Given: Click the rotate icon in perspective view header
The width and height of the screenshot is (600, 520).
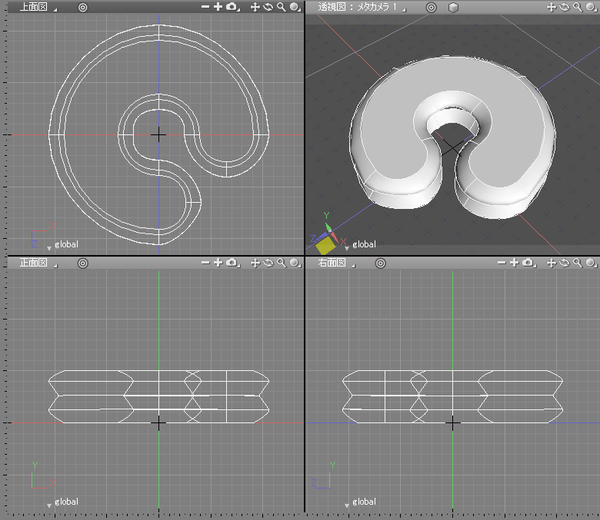Looking at the screenshot, I should pyautogui.click(x=565, y=7).
